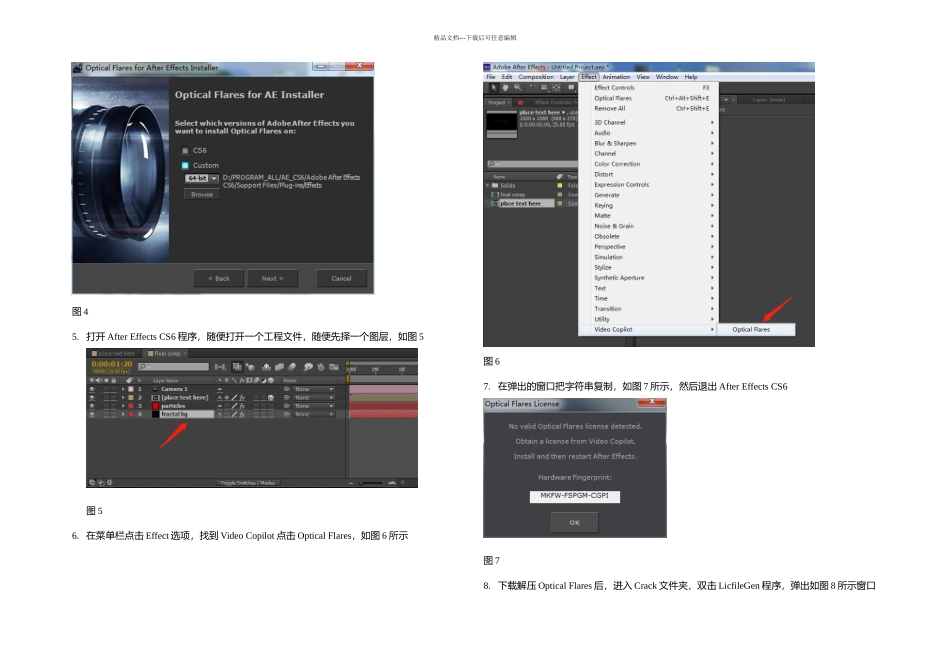Select the Unified Camera tool
The width and height of the screenshot is (950, 672).
point(545,87)
